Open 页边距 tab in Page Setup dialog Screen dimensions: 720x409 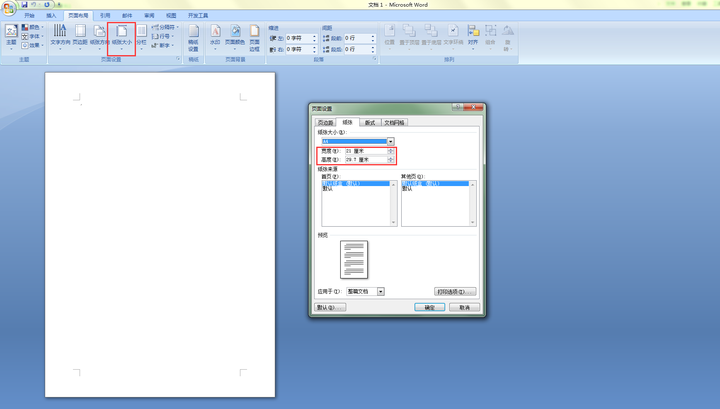click(x=326, y=123)
